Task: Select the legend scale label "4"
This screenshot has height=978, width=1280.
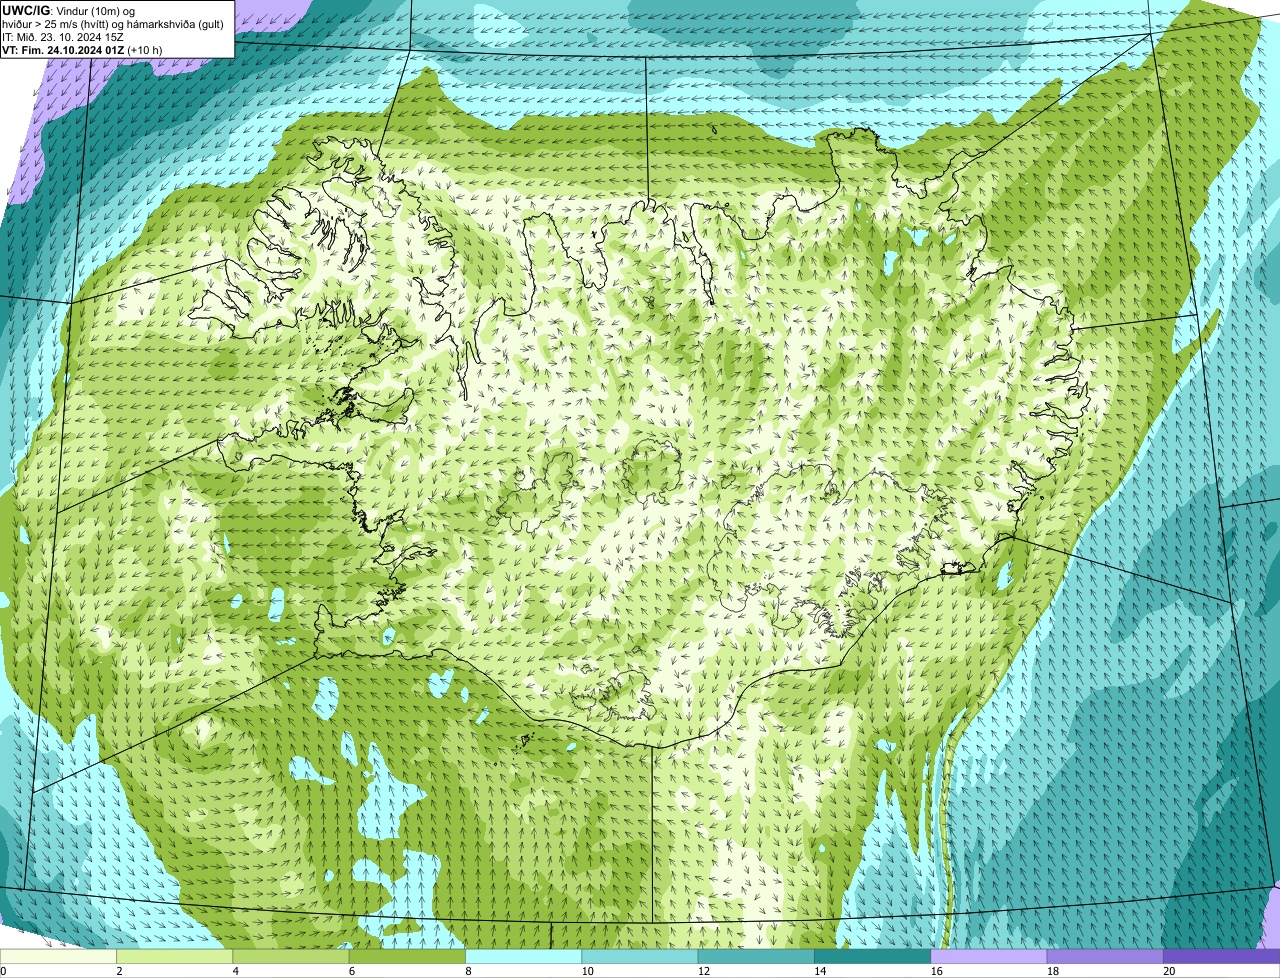Action: coord(236,971)
